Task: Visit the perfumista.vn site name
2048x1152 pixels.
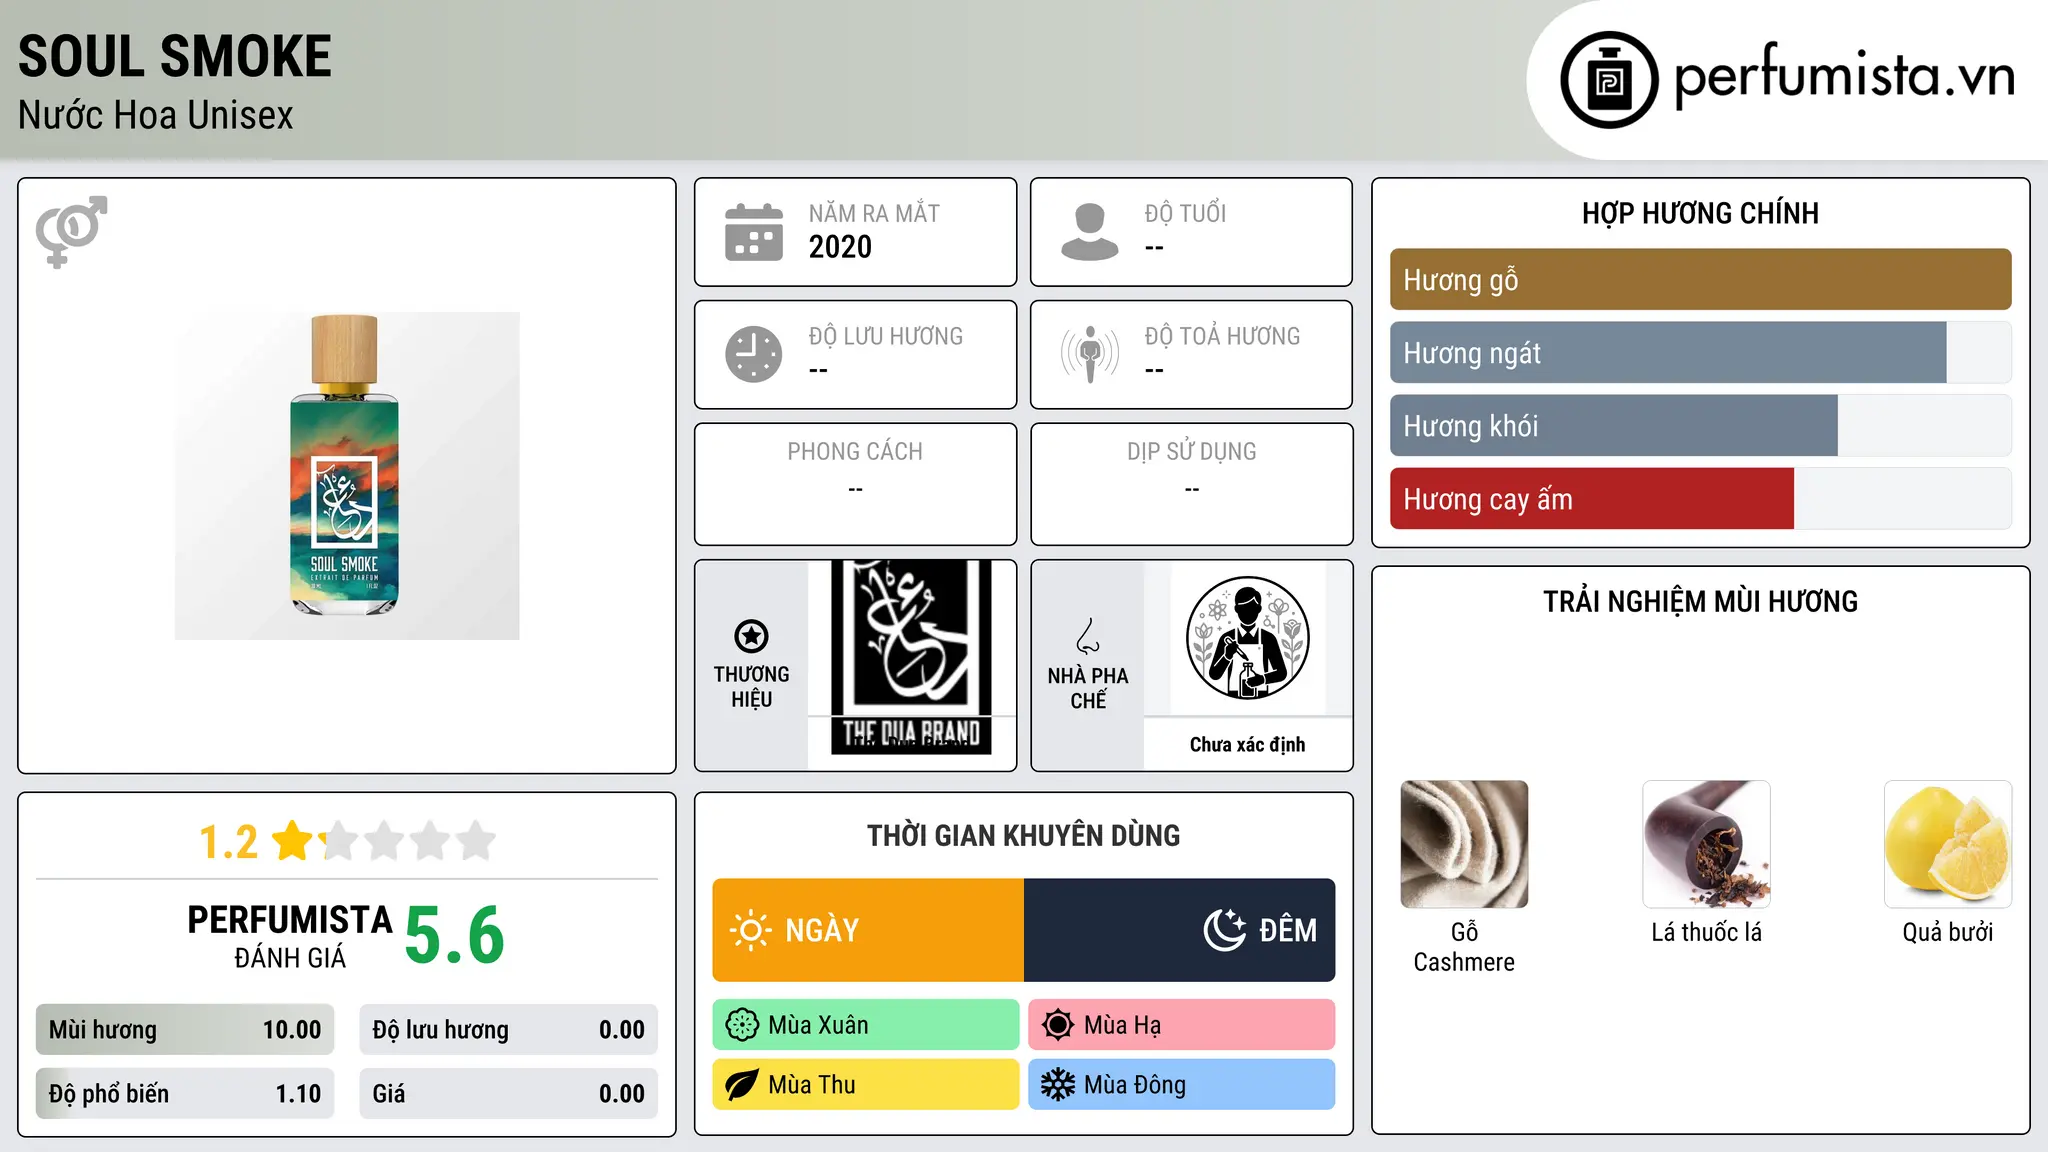Action: tap(1845, 76)
